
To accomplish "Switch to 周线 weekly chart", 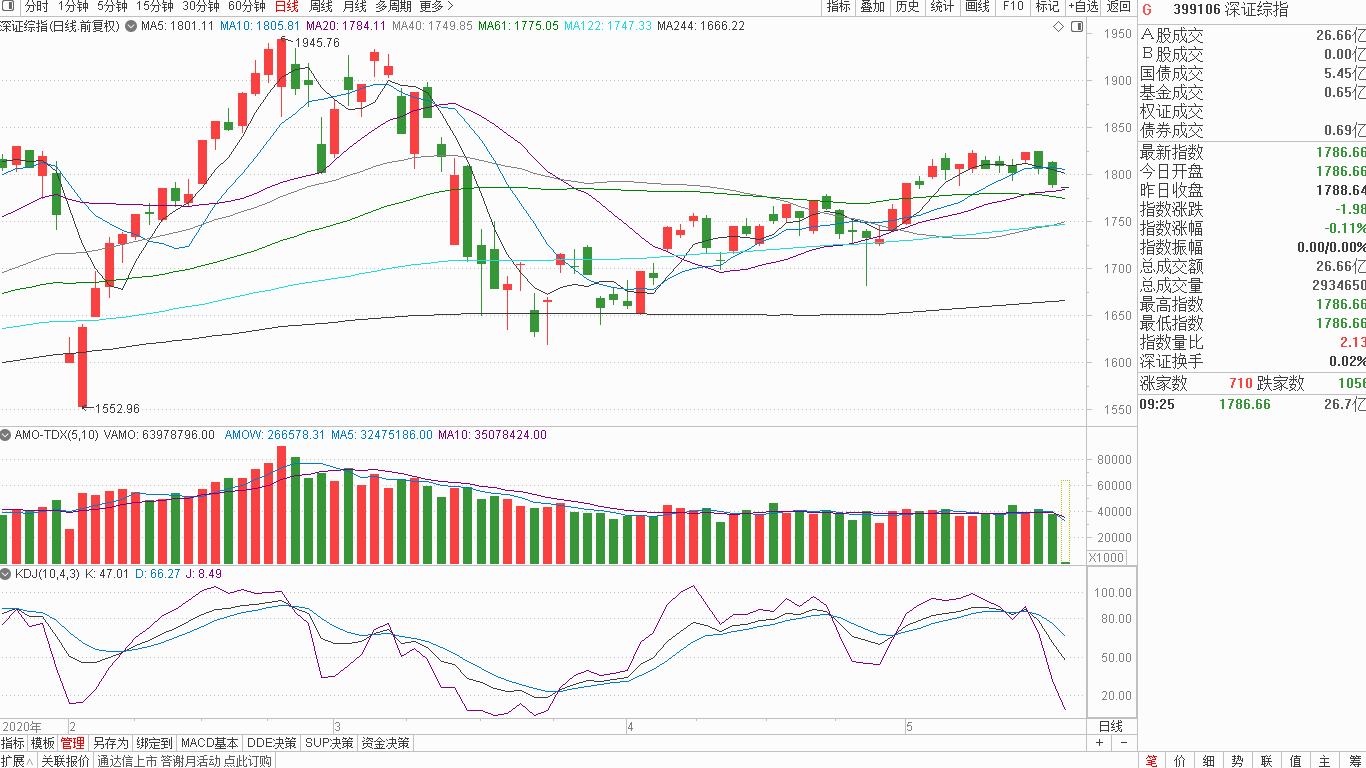I will (320, 7).
